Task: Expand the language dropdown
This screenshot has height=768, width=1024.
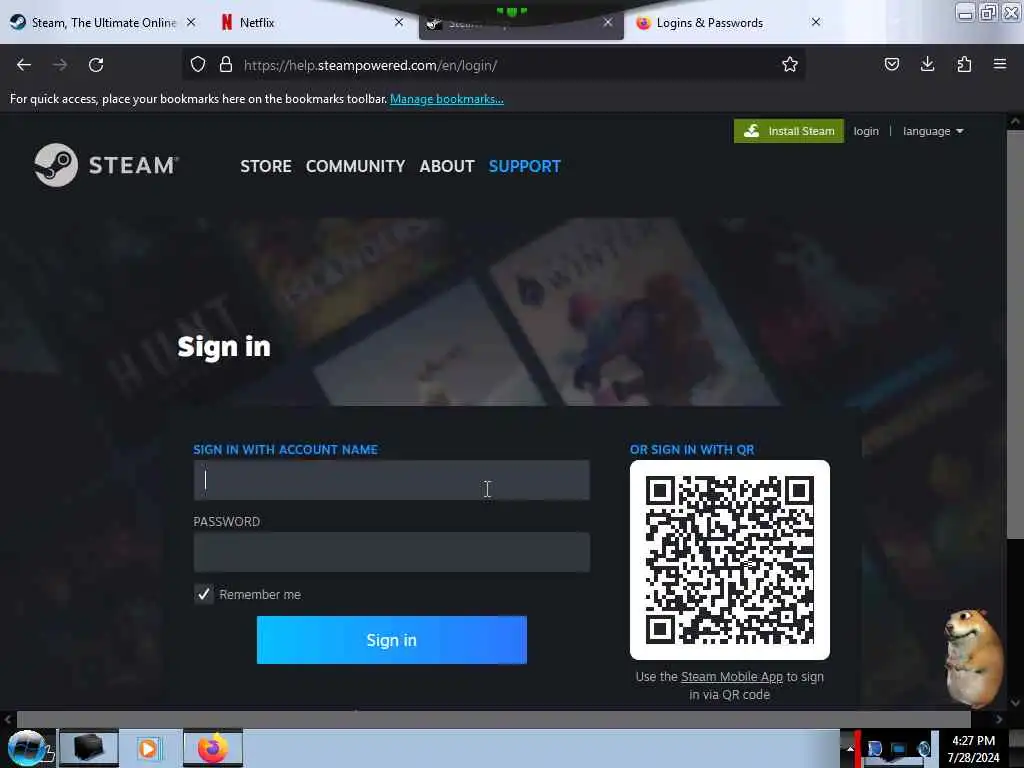Action: pyautogui.click(x=933, y=131)
